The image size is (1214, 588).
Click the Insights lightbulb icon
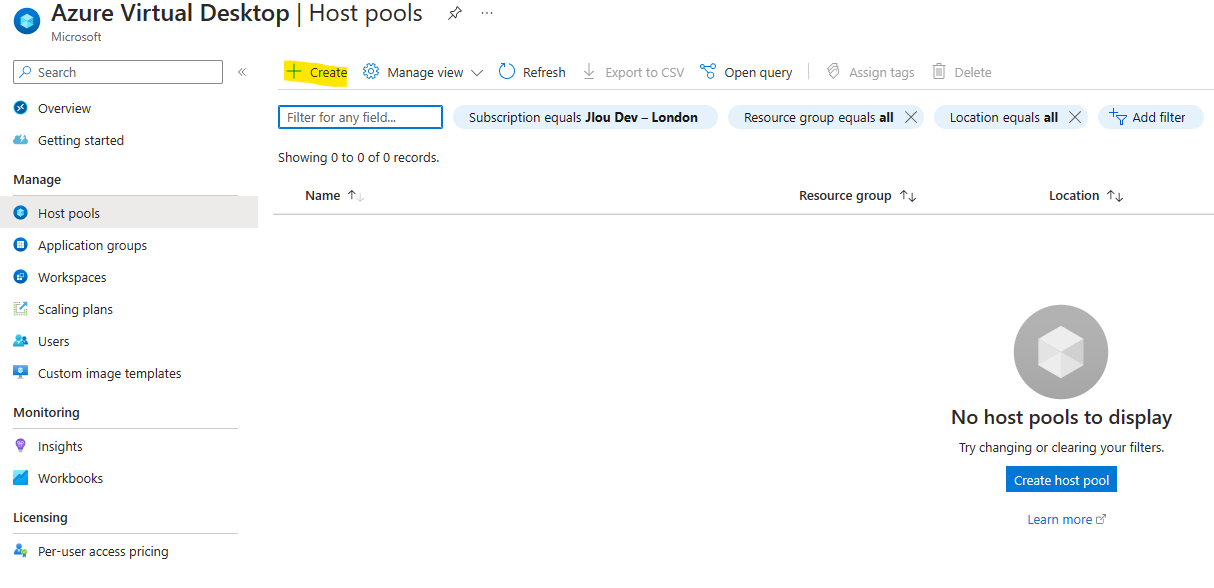point(21,446)
